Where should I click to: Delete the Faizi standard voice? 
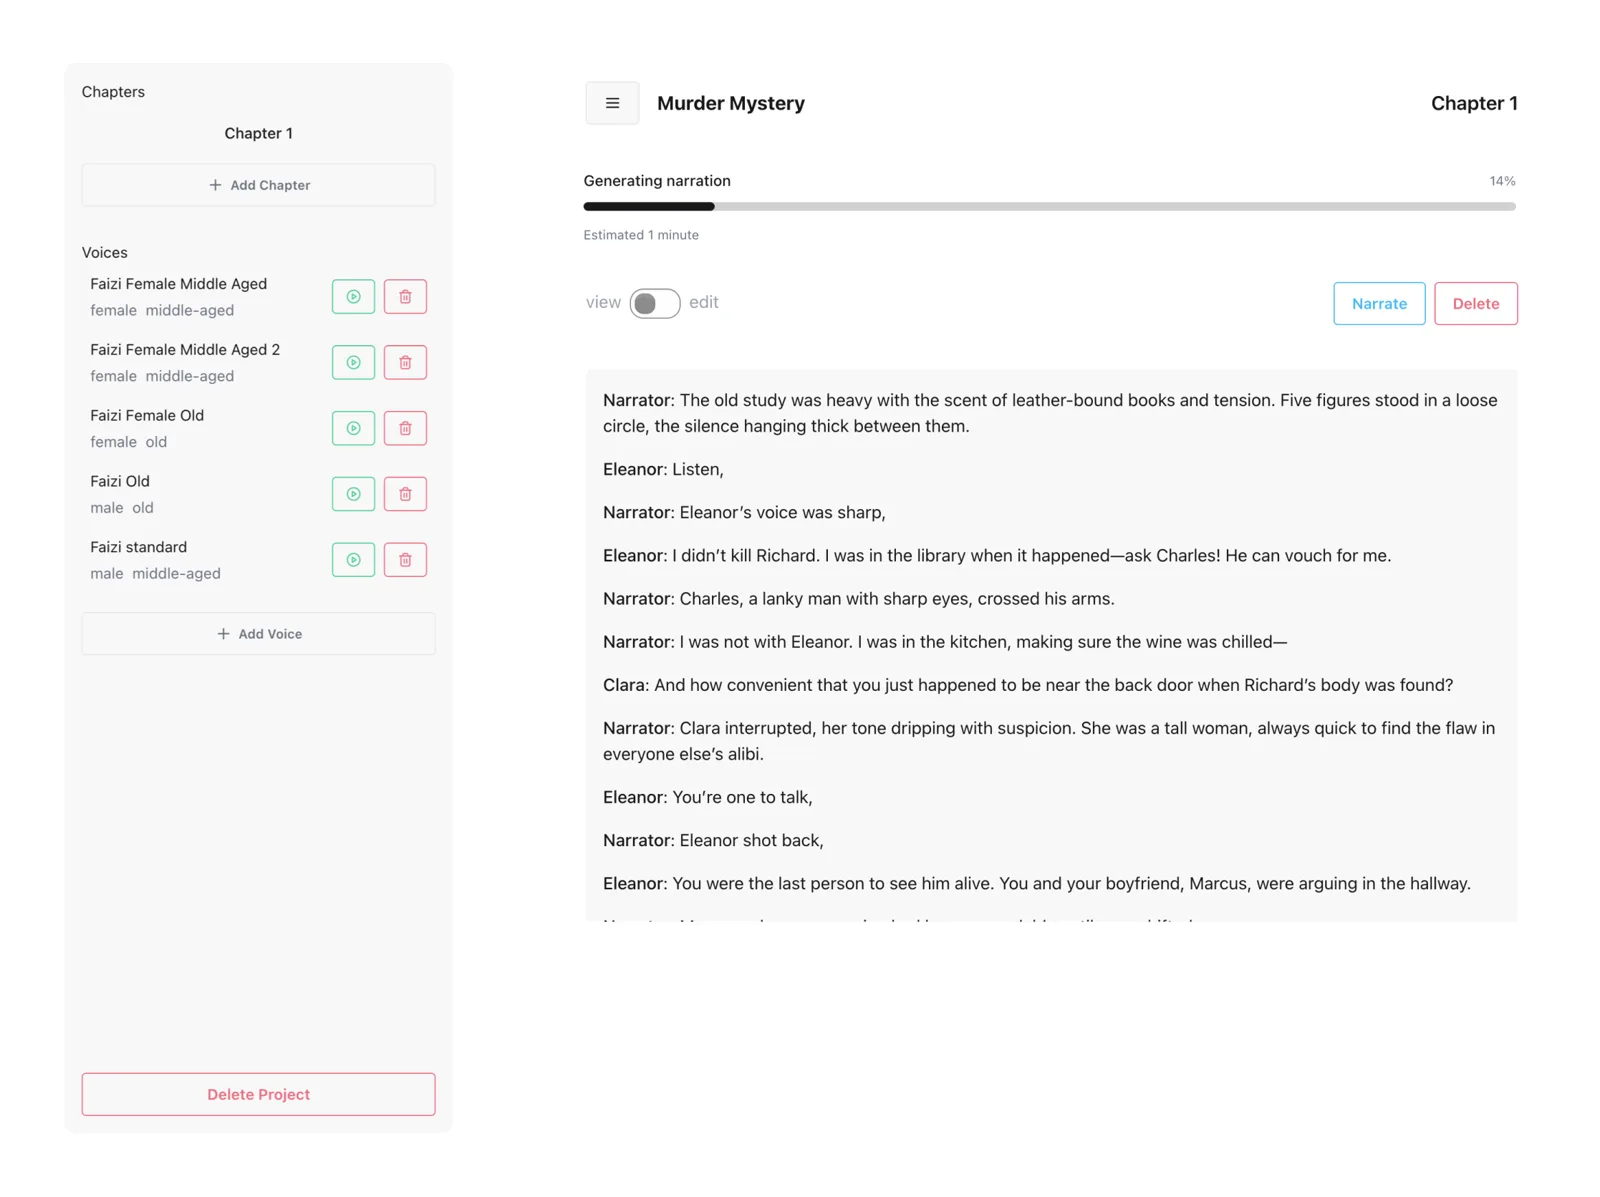pyautogui.click(x=405, y=560)
